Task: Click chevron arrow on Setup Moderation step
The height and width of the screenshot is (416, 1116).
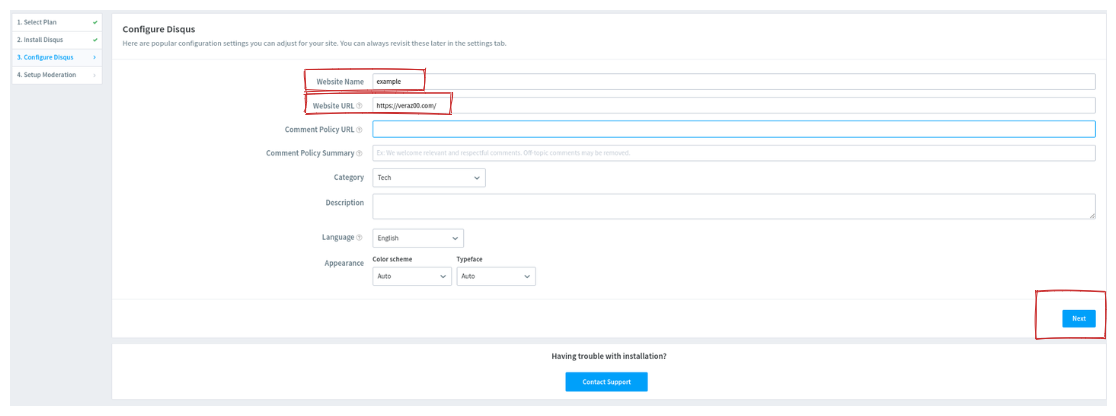Action: [95, 75]
